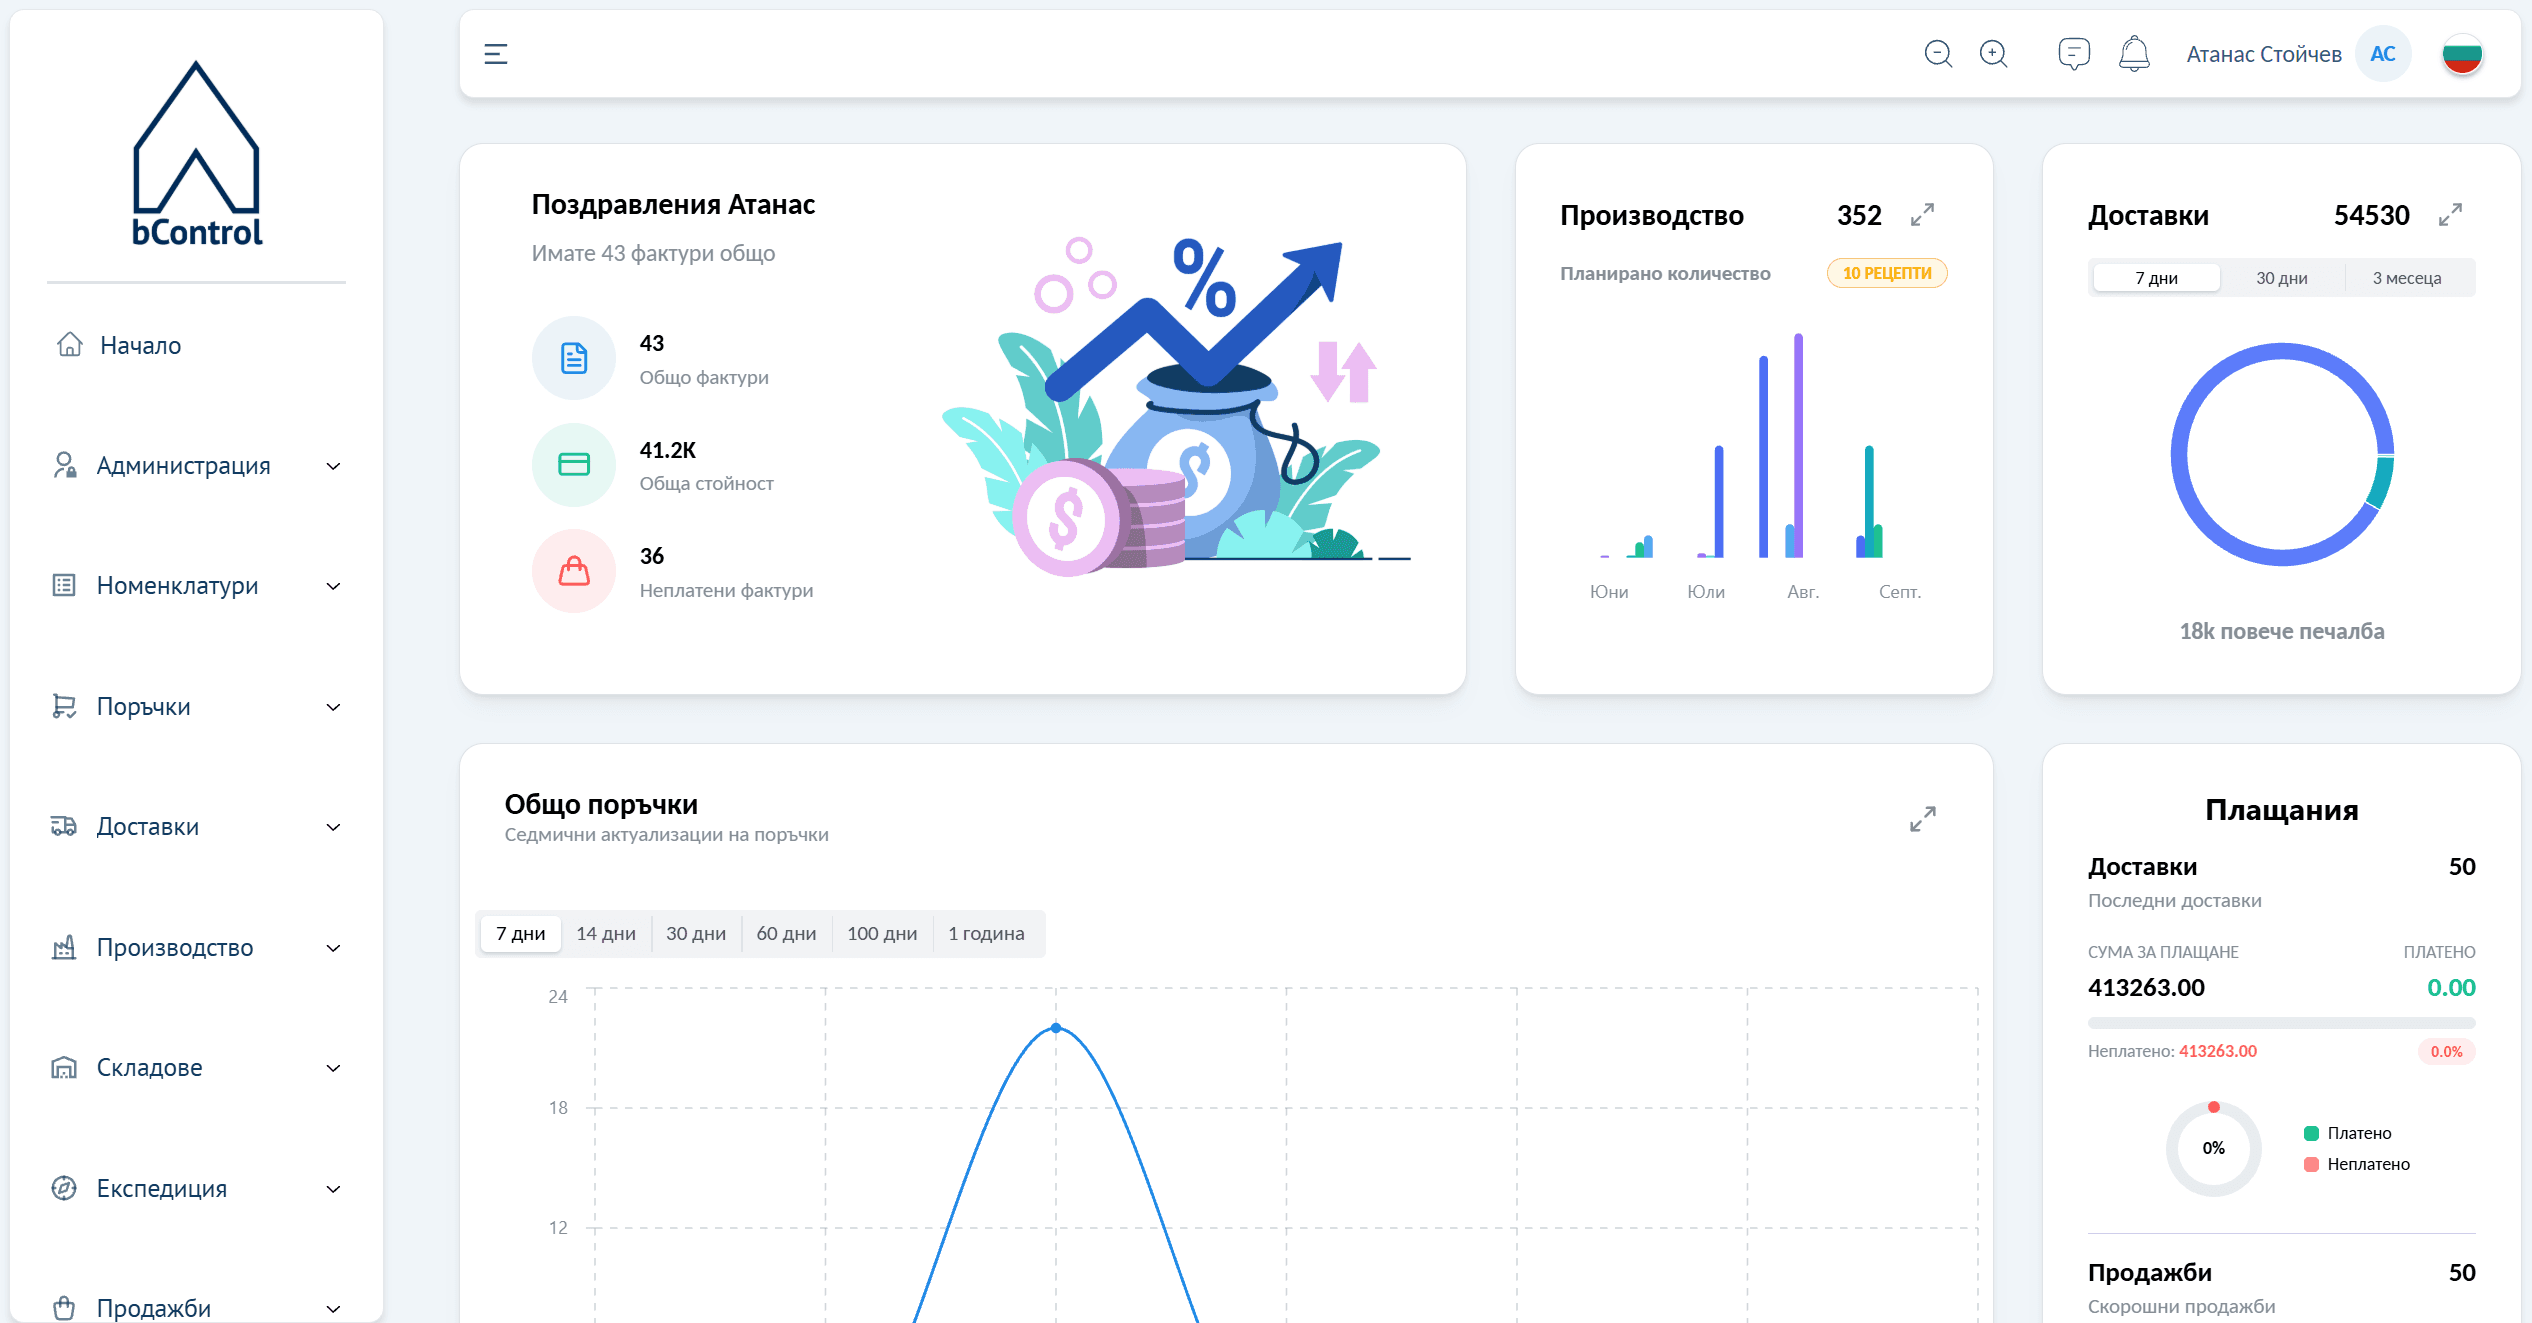Expand the Доставки card to fullscreen

(2450, 215)
